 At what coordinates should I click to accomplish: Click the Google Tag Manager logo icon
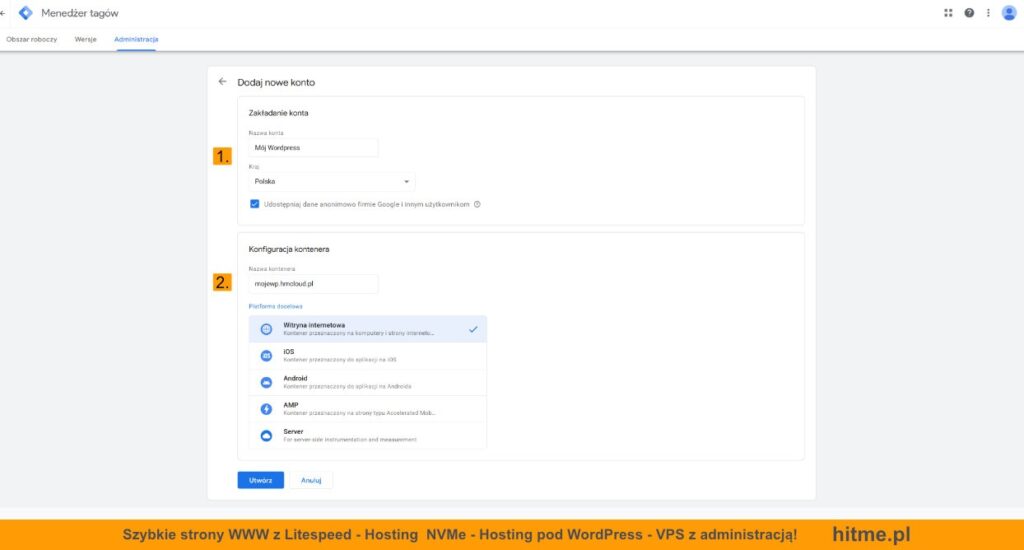pyautogui.click(x=26, y=13)
